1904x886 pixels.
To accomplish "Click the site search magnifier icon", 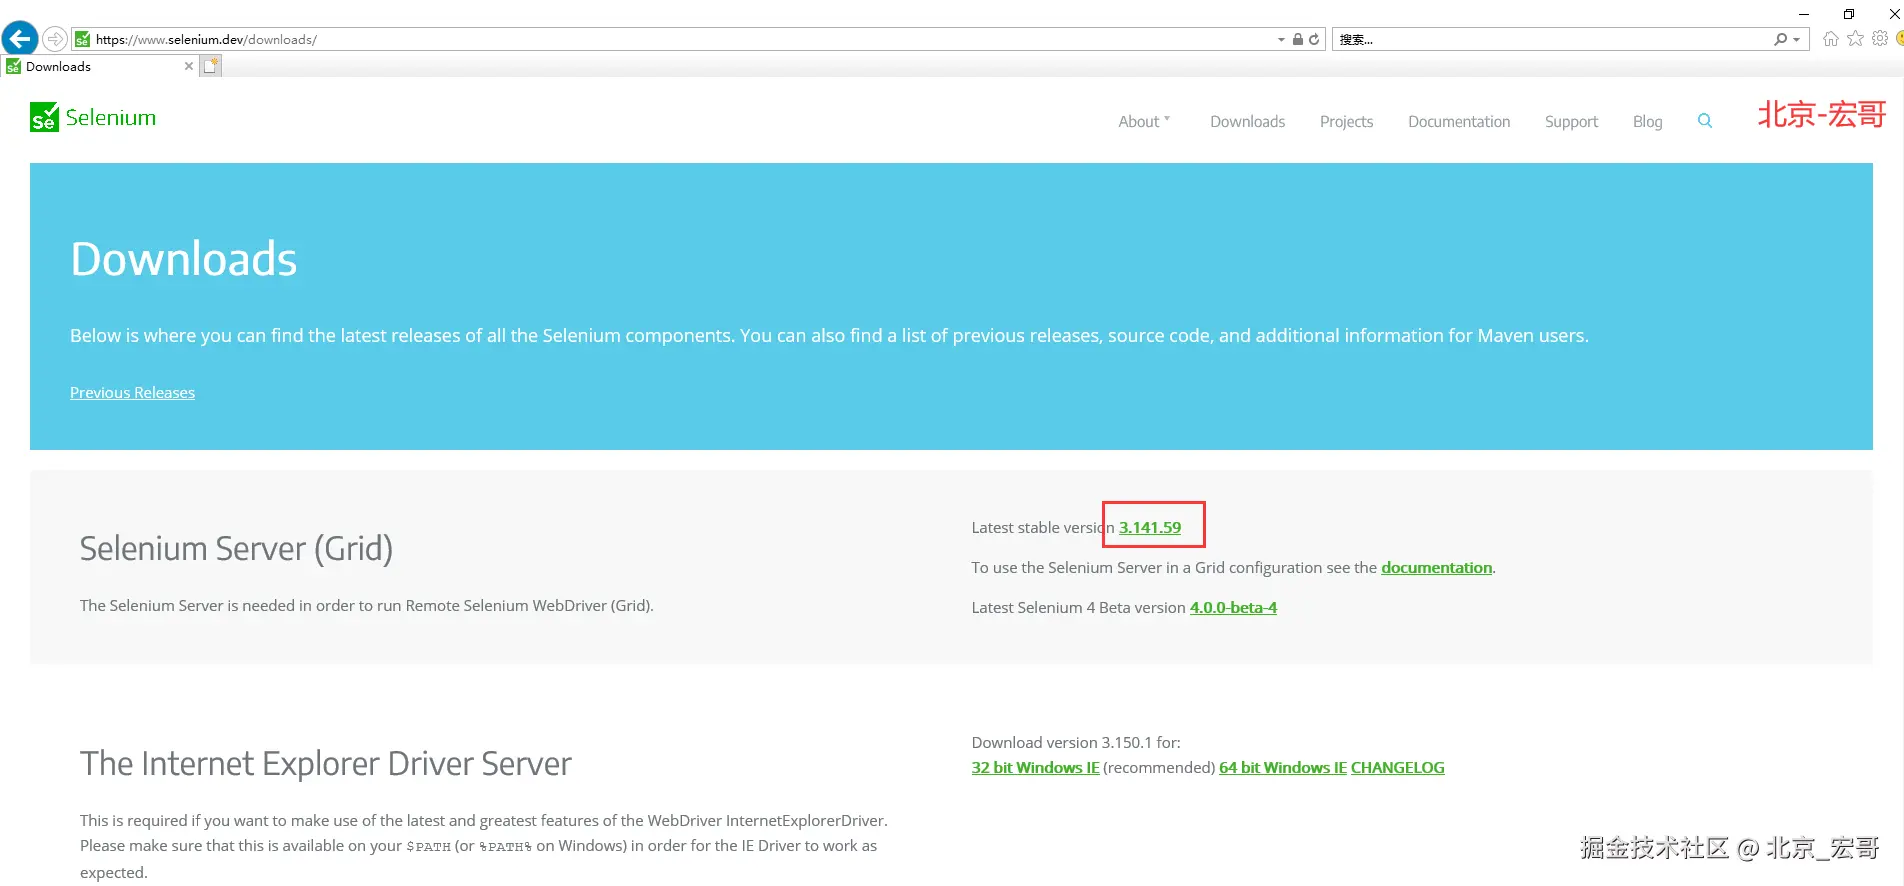I will coord(1705,121).
